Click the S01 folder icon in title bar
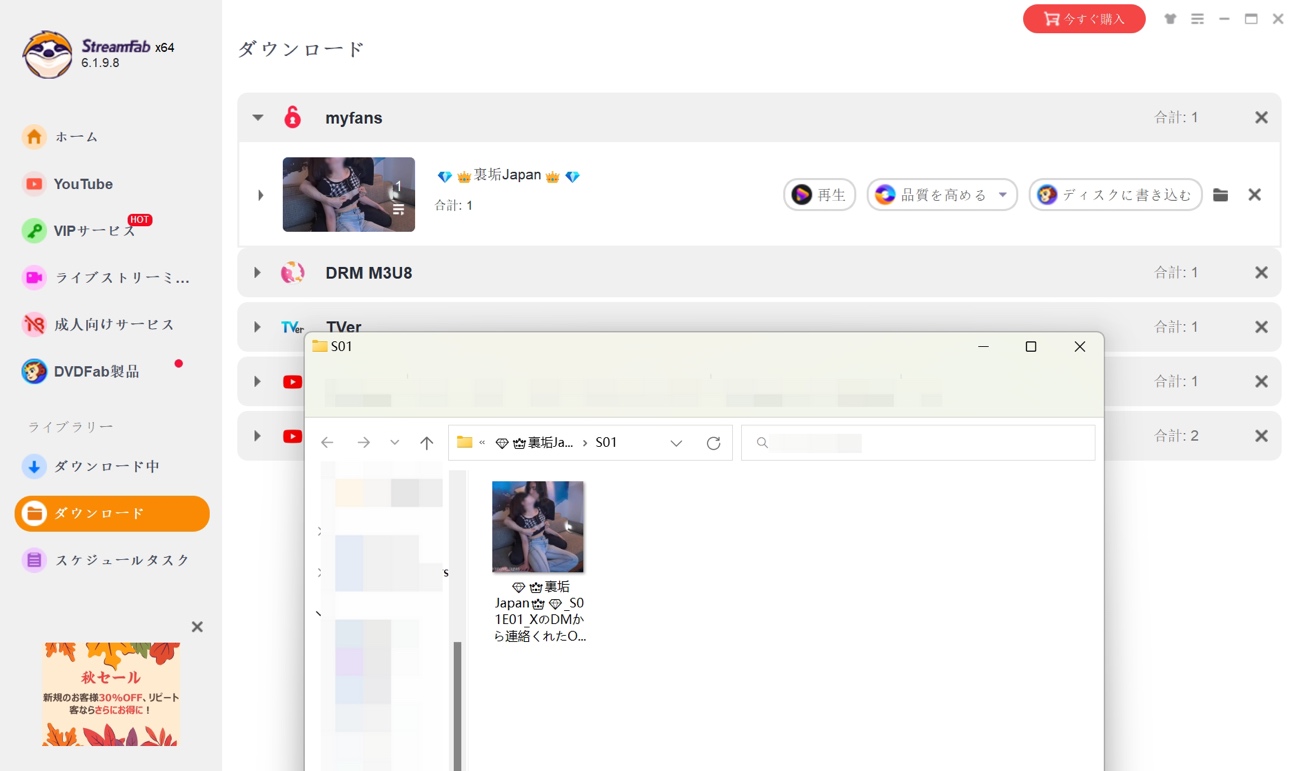The image size is (1299, 771). (x=320, y=346)
